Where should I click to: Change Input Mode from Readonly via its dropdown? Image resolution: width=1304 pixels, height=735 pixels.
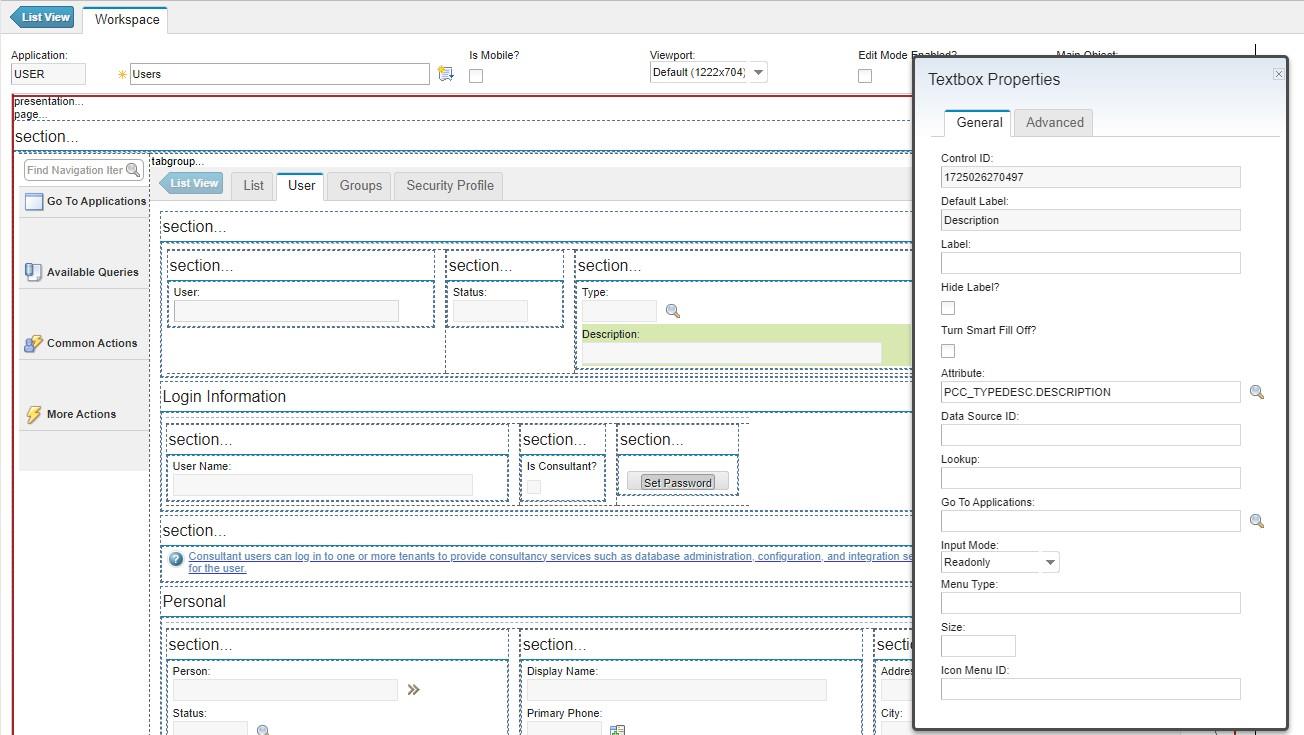click(1050, 562)
